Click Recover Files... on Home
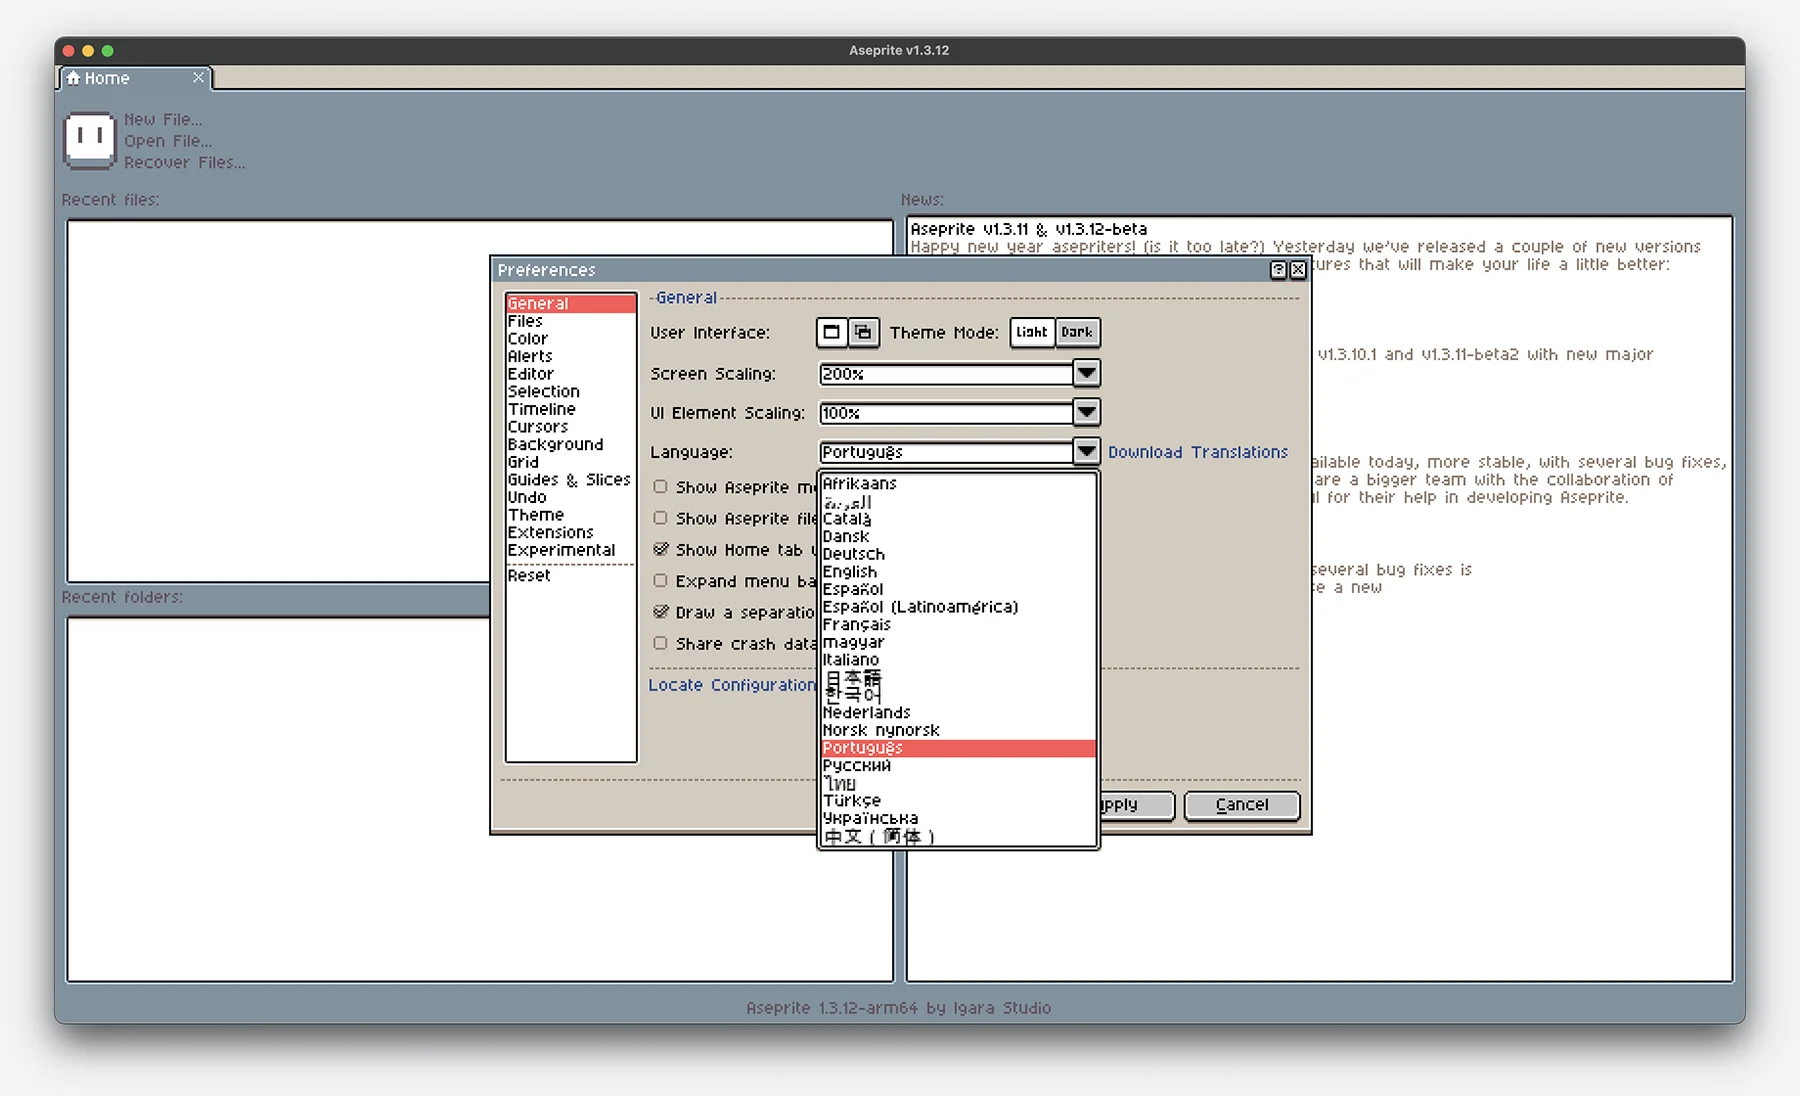The height and width of the screenshot is (1096, 1800). tap(184, 162)
